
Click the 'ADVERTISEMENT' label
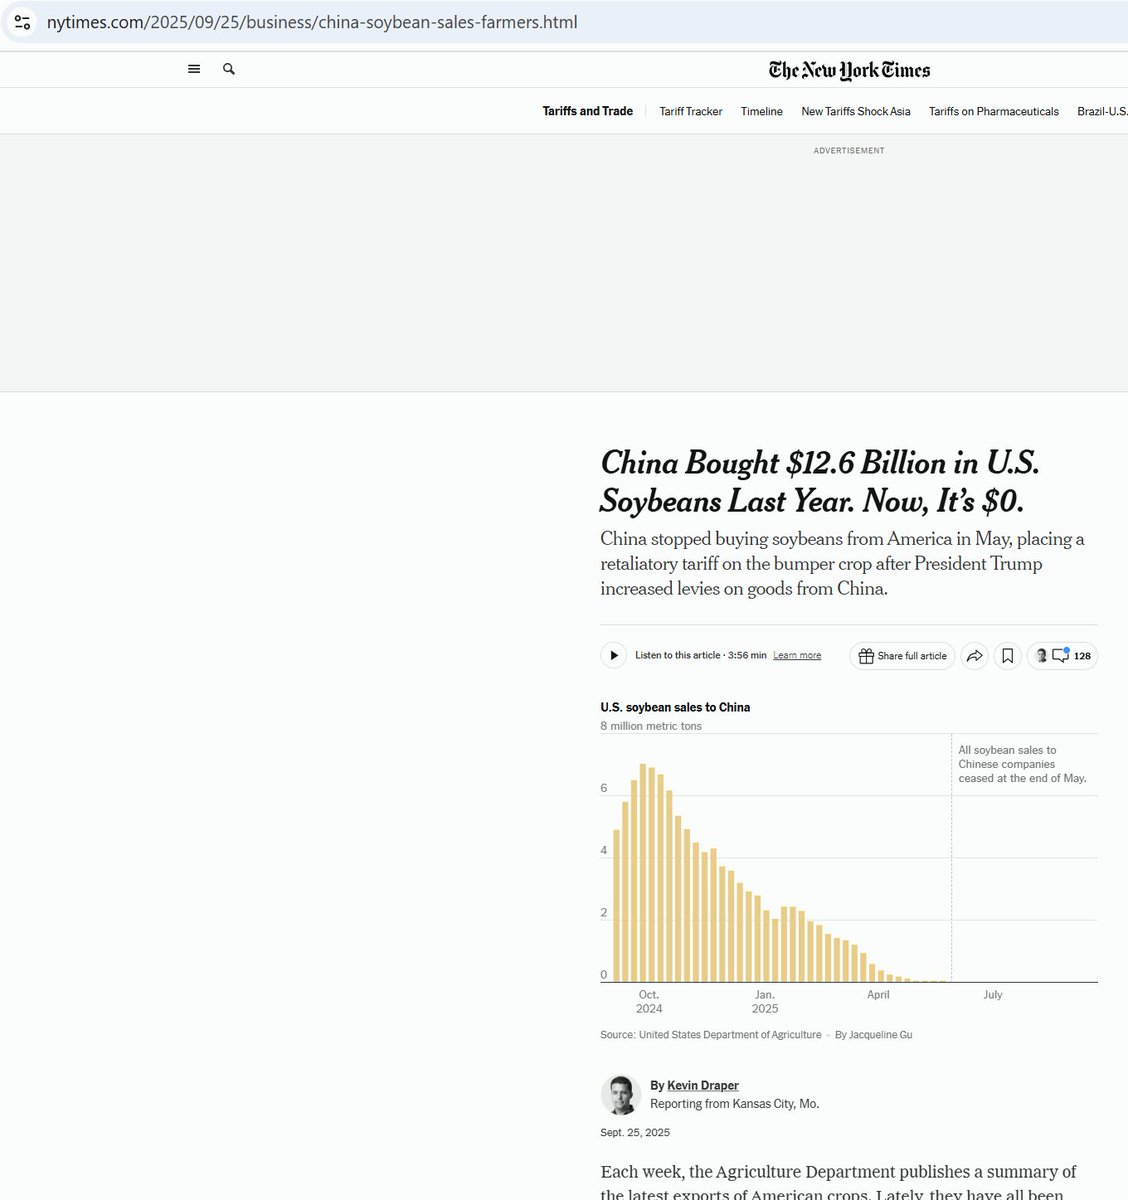point(849,151)
